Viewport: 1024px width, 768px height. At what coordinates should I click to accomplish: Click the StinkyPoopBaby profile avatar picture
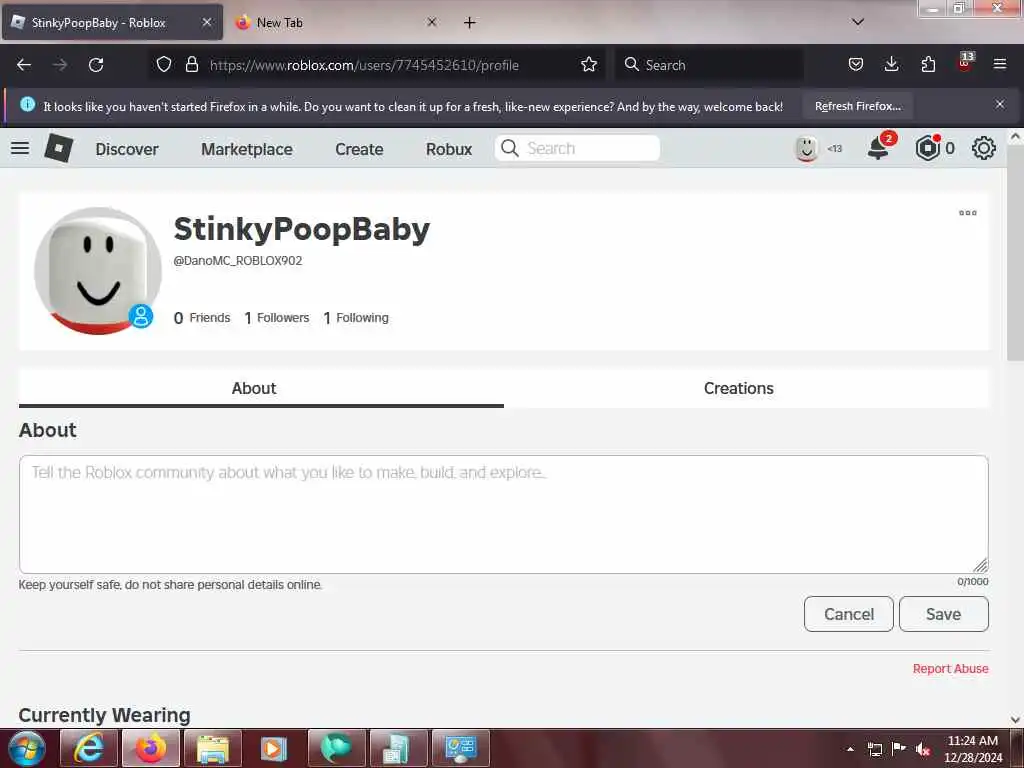[97, 270]
